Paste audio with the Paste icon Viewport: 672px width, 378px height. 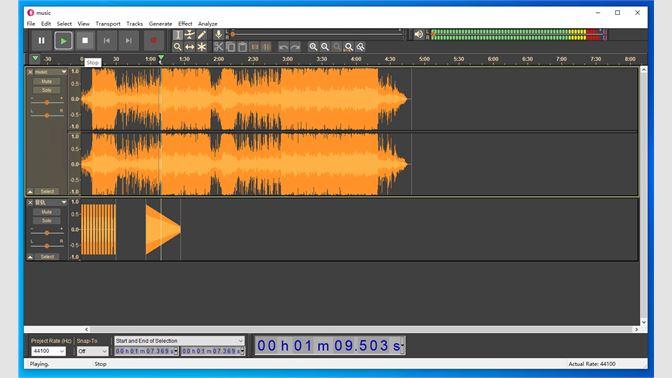(242, 47)
